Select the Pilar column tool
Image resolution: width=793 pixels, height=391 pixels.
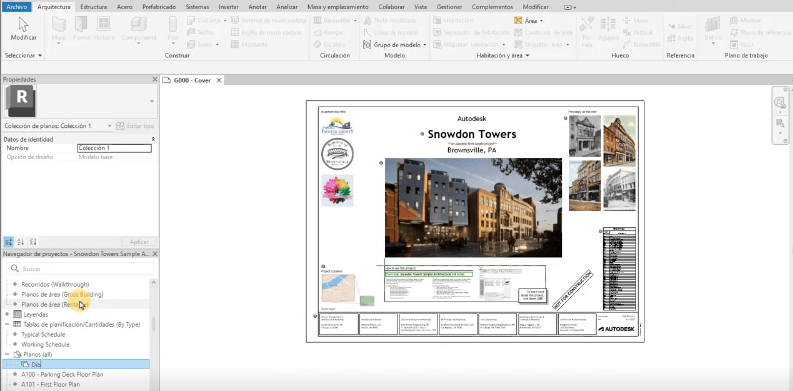pos(172,29)
